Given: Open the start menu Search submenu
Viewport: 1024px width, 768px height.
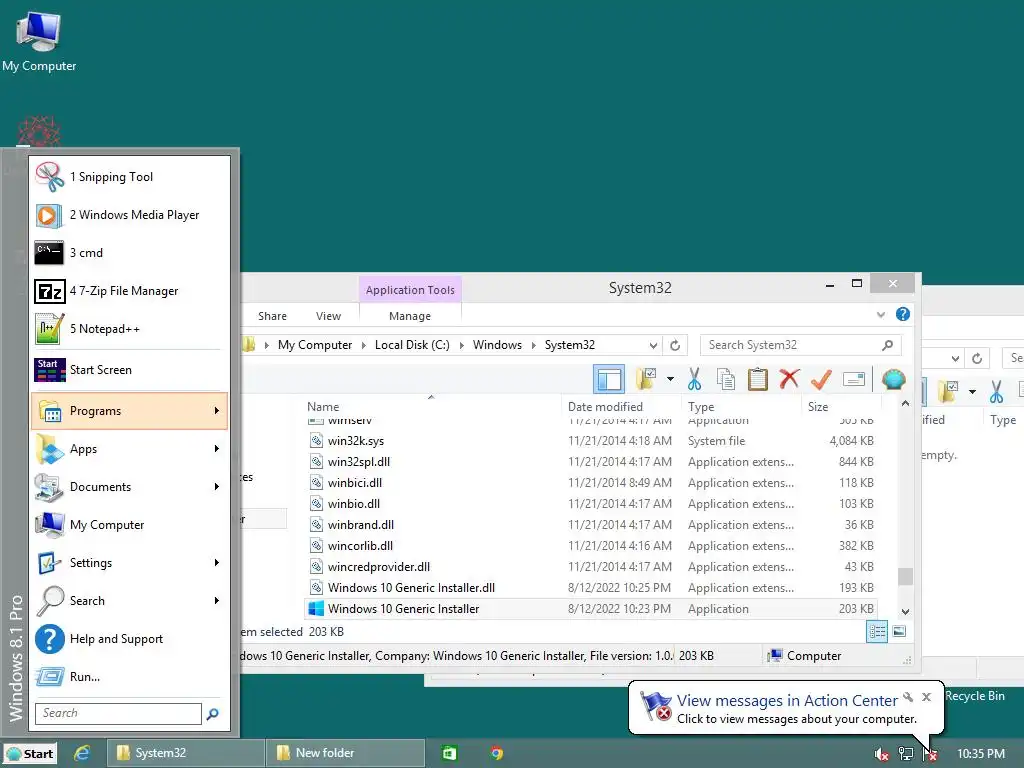Looking at the screenshot, I should (x=130, y=600).
